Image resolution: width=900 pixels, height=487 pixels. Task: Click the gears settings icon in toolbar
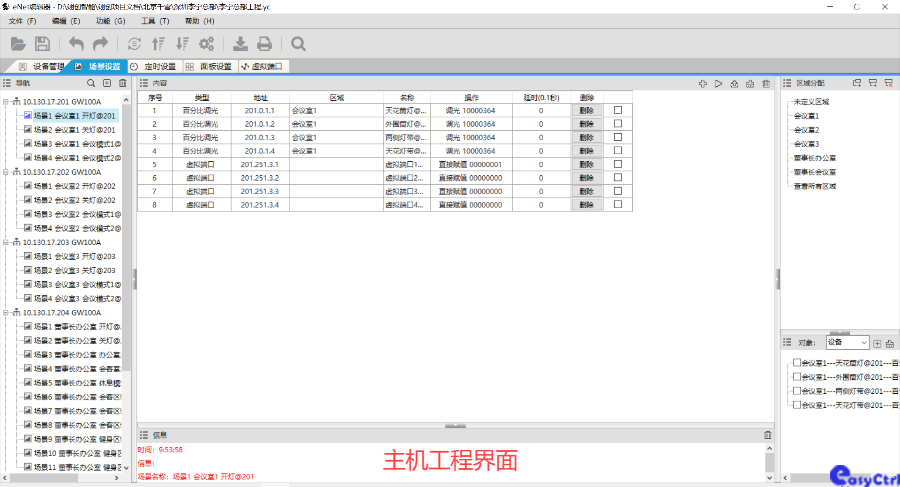point(207,43)
